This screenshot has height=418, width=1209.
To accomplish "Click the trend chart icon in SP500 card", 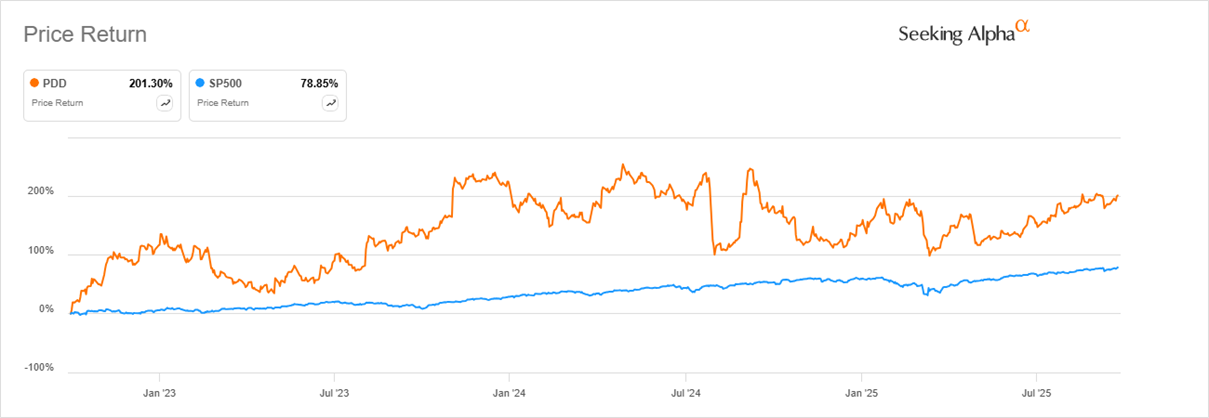I will [329, 102].
